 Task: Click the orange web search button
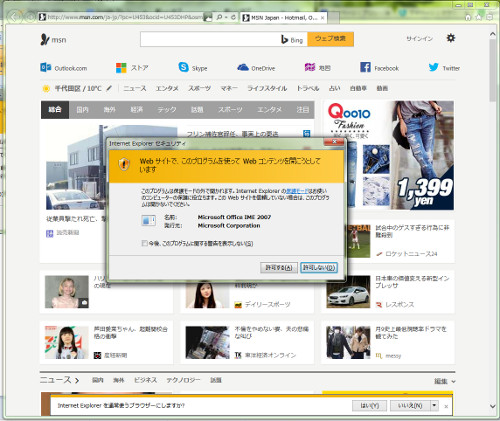pos(330,39)
